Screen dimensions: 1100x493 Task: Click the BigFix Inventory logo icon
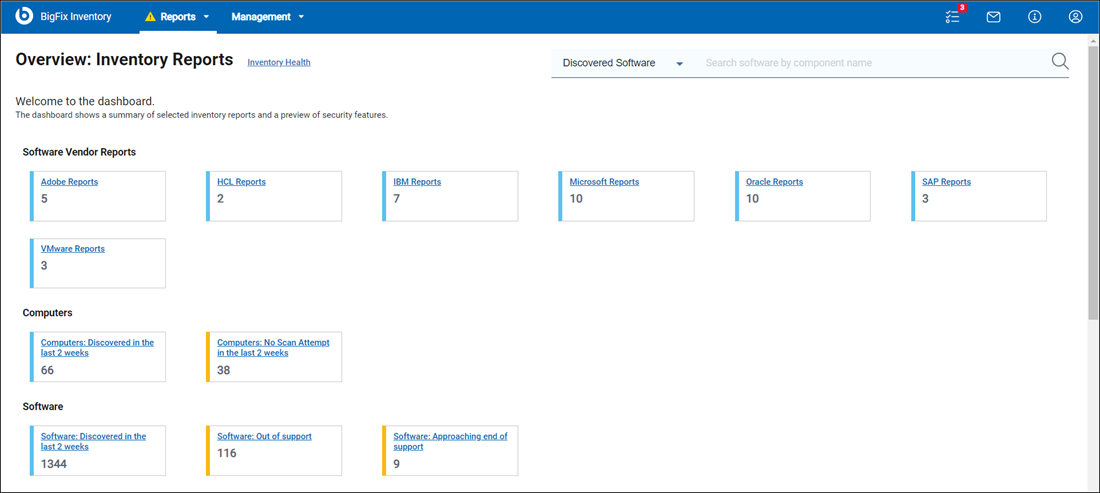pos(25,16)
